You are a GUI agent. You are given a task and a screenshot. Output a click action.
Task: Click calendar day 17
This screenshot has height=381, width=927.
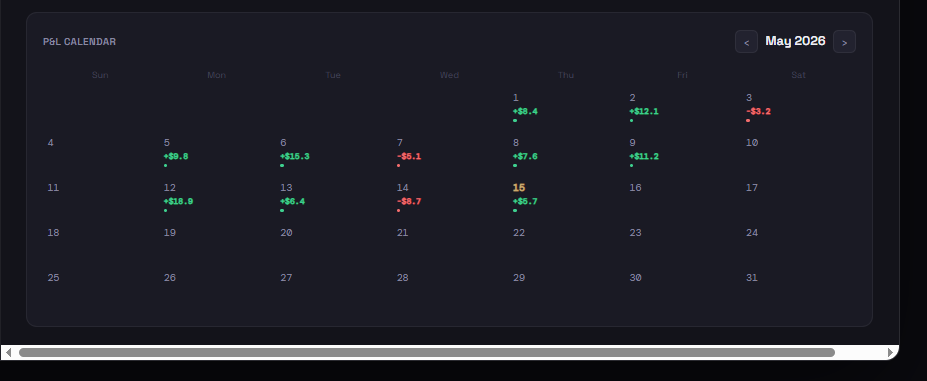pos(799,199)
